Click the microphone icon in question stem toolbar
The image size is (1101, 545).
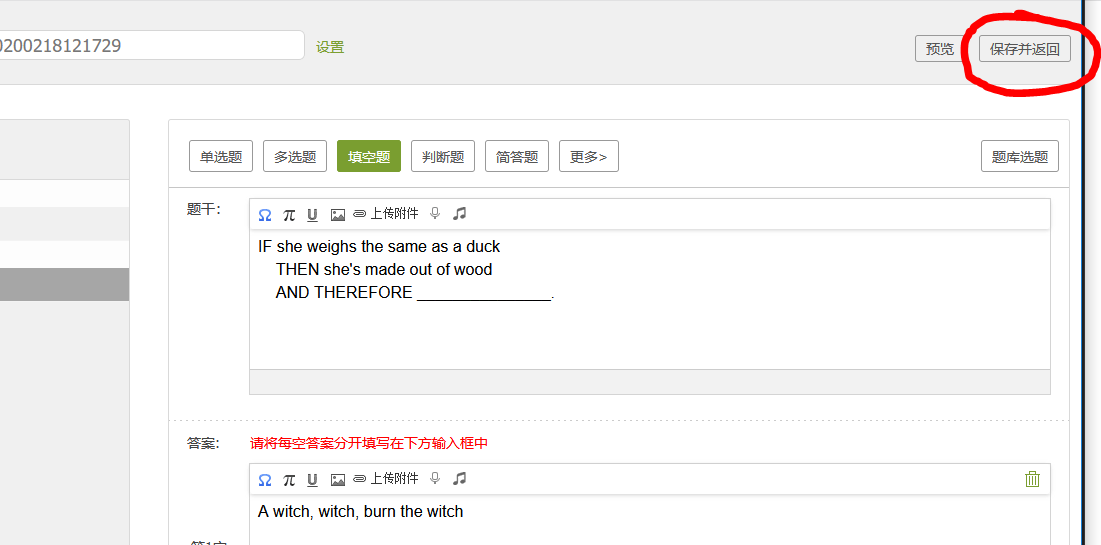(x=435, y=214)
